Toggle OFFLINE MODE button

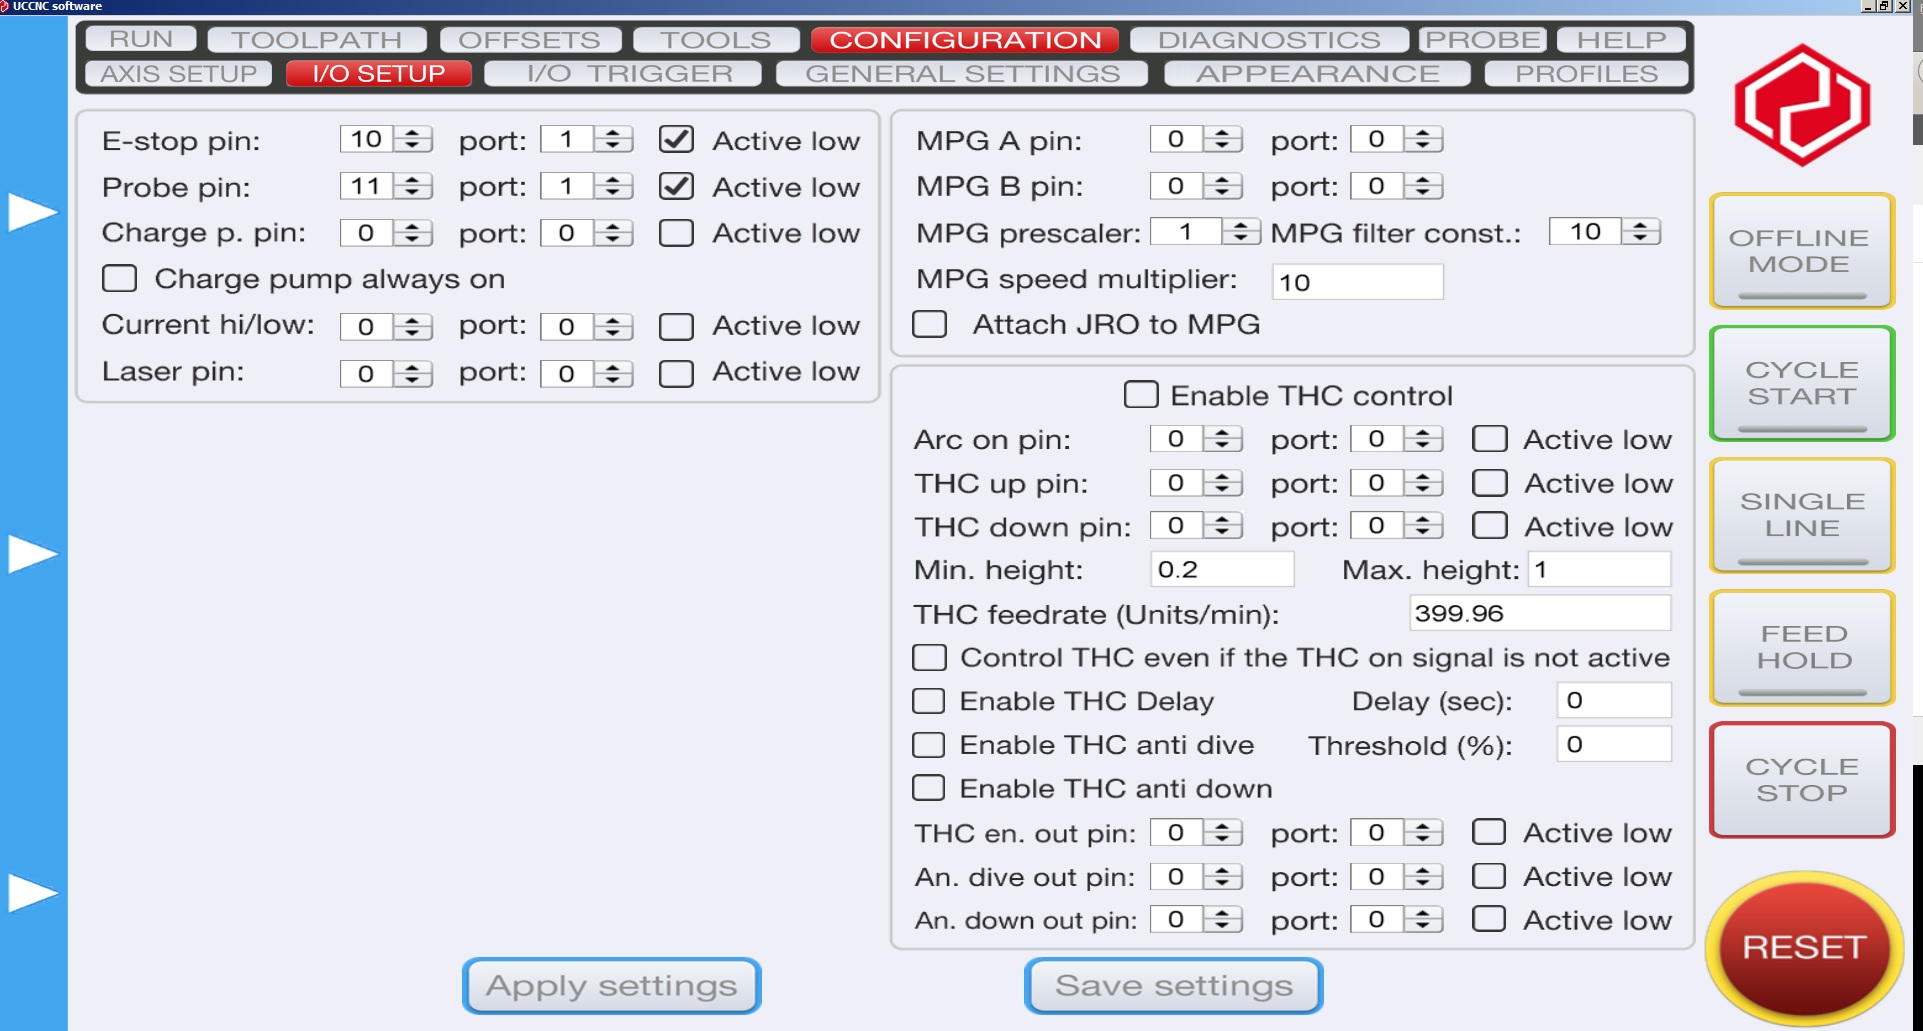[1801, 252]
